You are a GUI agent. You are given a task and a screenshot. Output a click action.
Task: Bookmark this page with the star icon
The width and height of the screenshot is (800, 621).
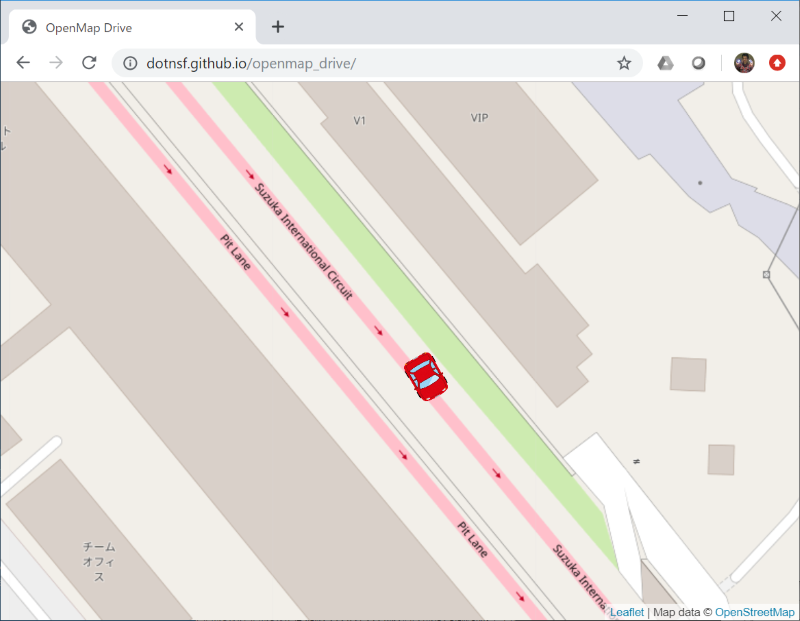623,63
